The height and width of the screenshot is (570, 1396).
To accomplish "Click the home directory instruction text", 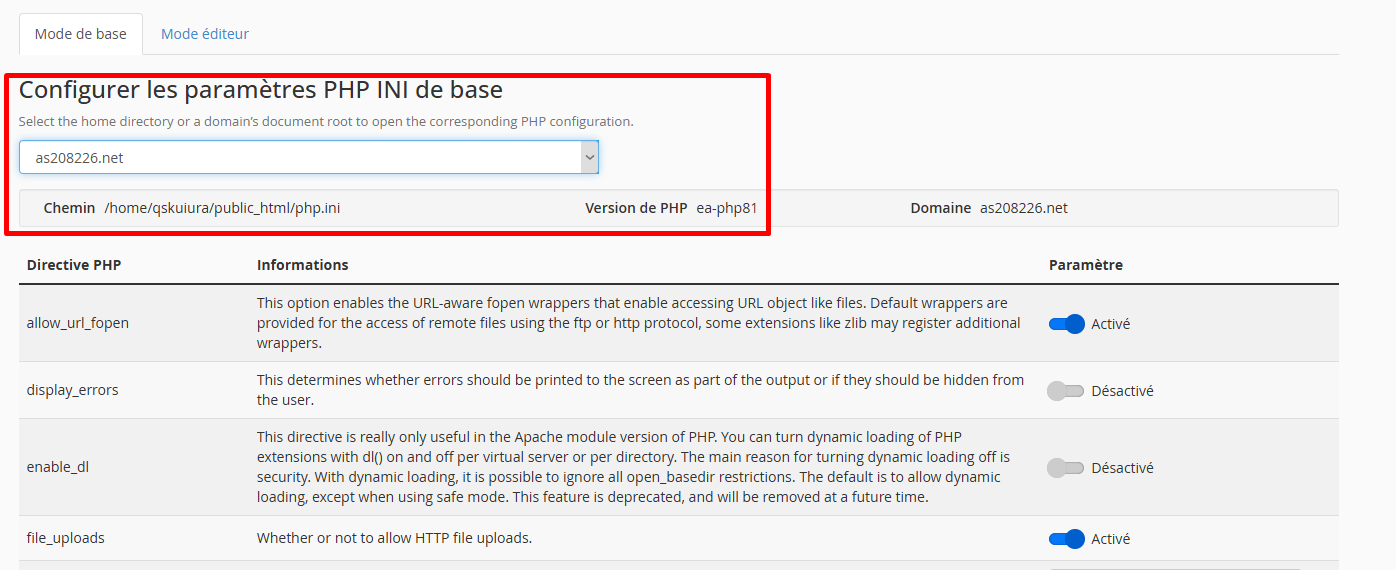I will coord(326,122).
